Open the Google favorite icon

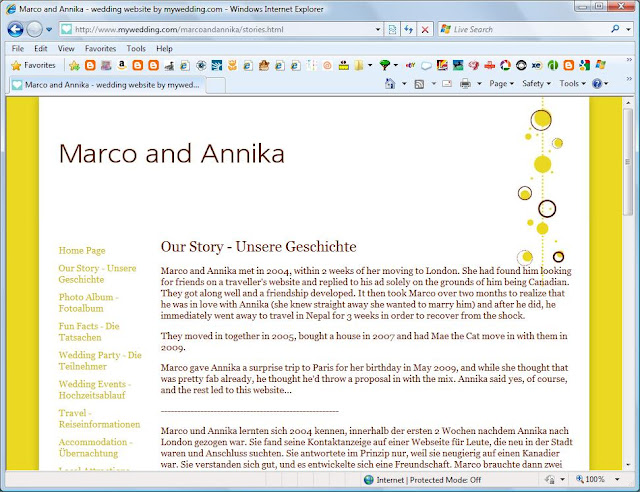pos(584,65)
